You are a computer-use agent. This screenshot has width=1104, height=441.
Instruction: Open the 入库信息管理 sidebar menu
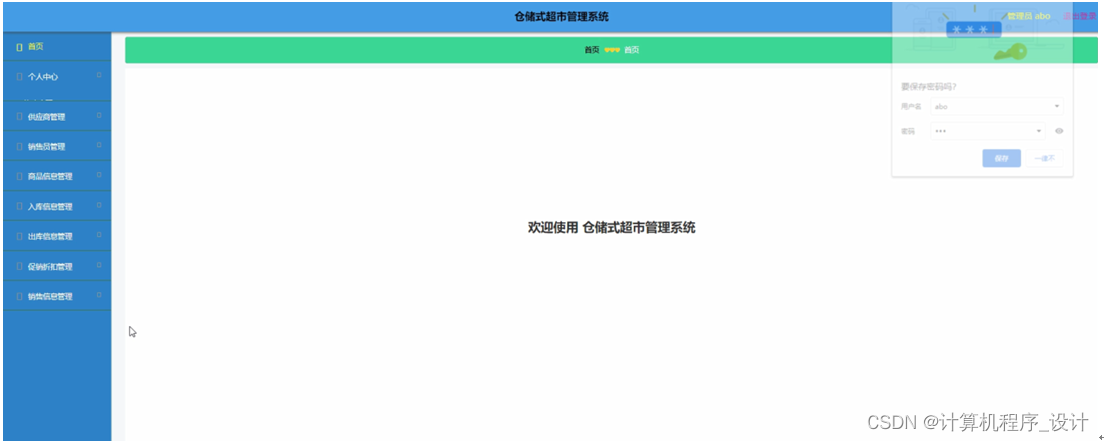(57, 206)
